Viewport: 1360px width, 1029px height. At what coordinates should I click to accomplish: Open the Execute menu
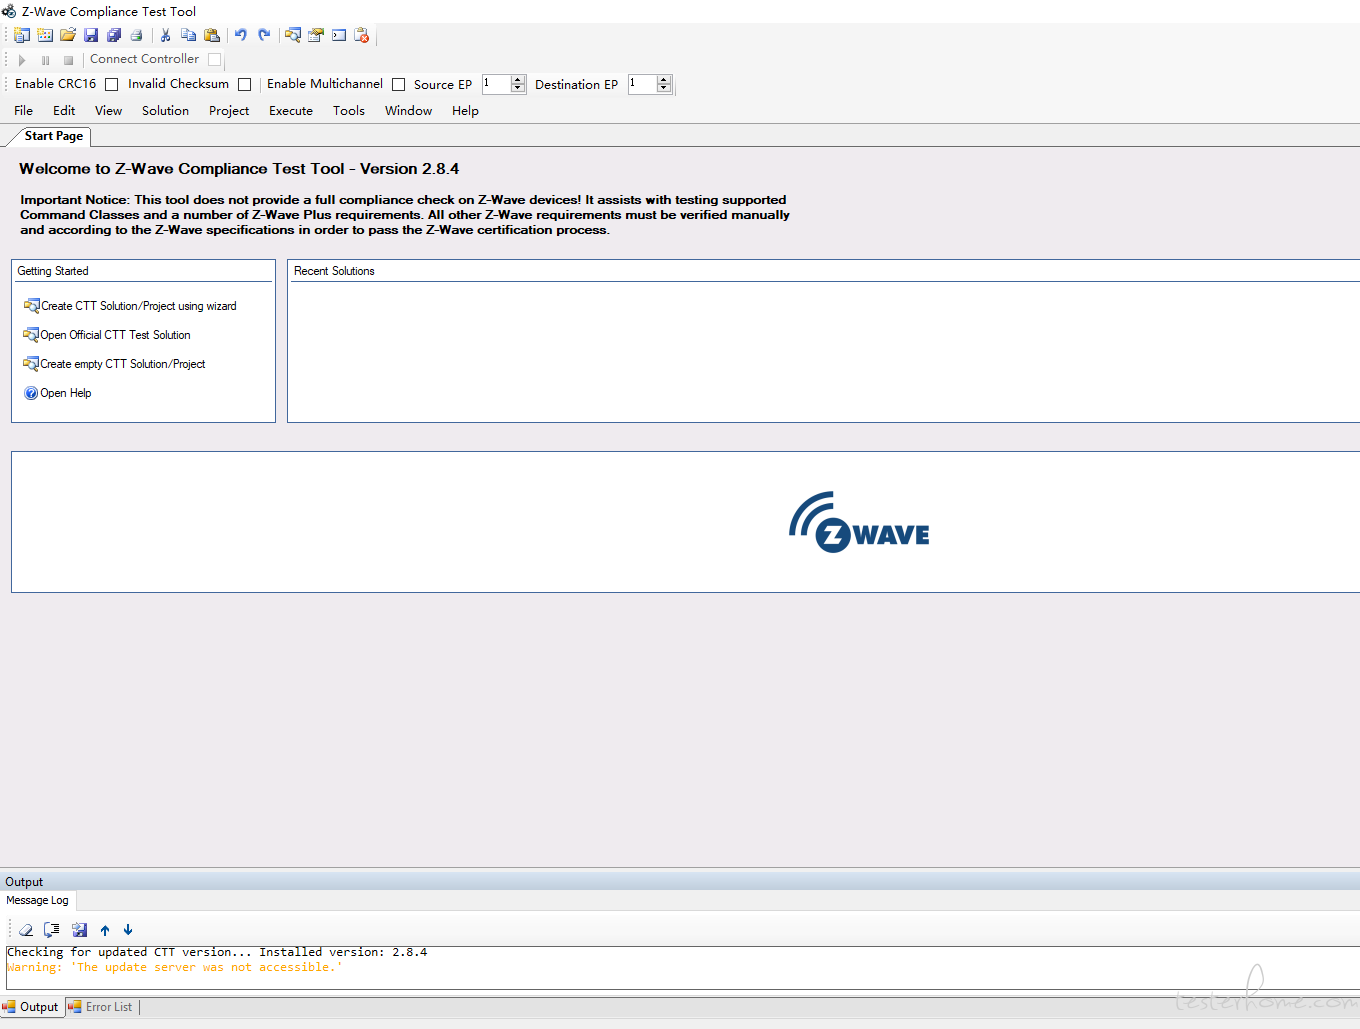[x=291, y=111]
